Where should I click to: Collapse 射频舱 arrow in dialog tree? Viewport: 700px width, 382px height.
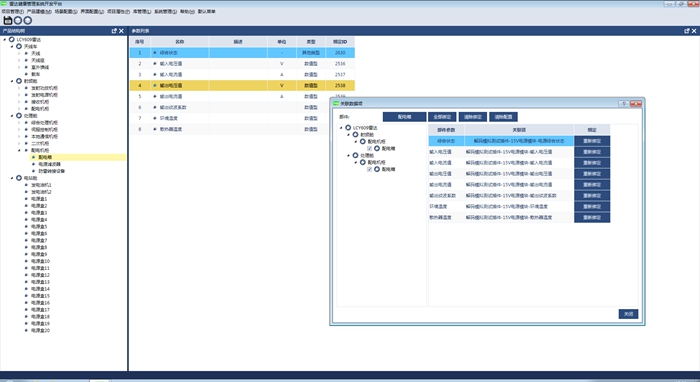click(349, 134)
